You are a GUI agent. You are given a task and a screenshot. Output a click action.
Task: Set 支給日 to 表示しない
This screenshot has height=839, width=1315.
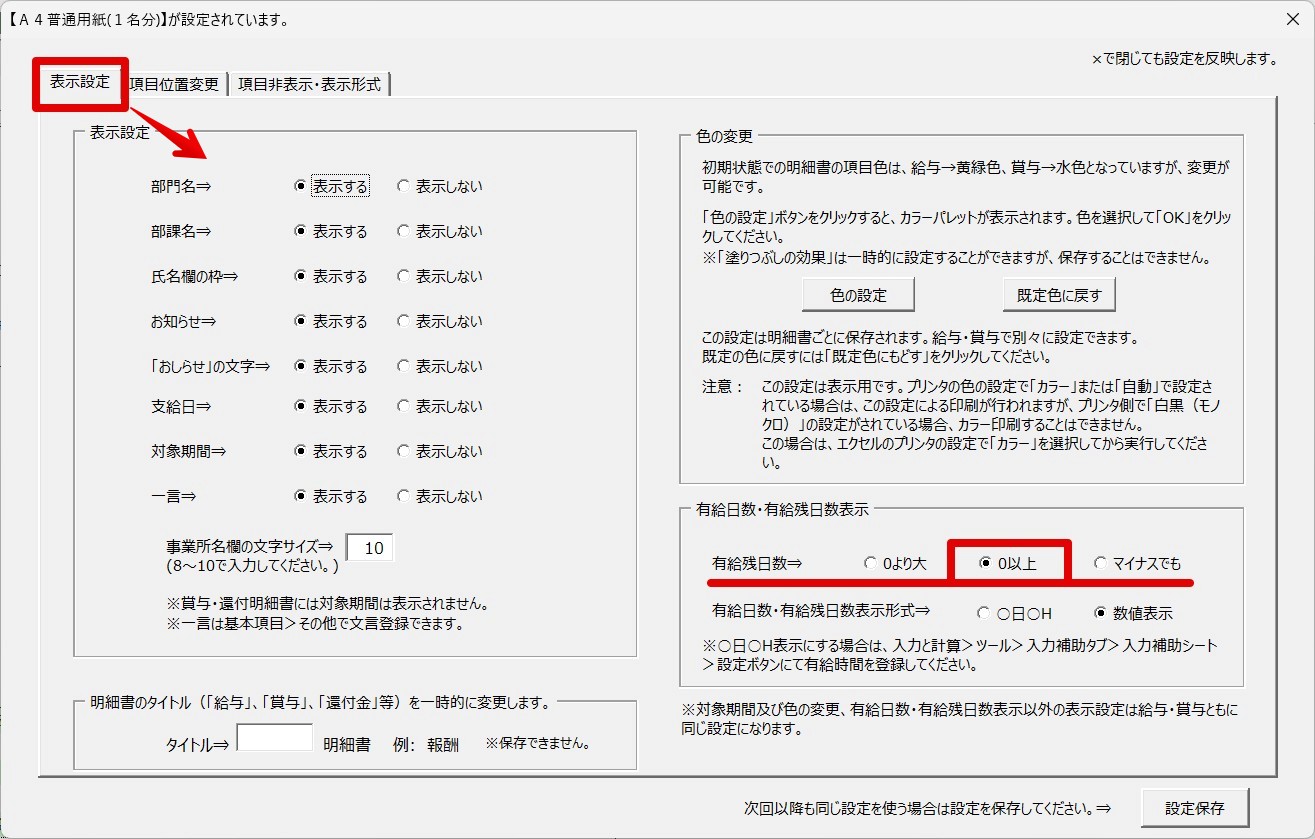[403, 407]
